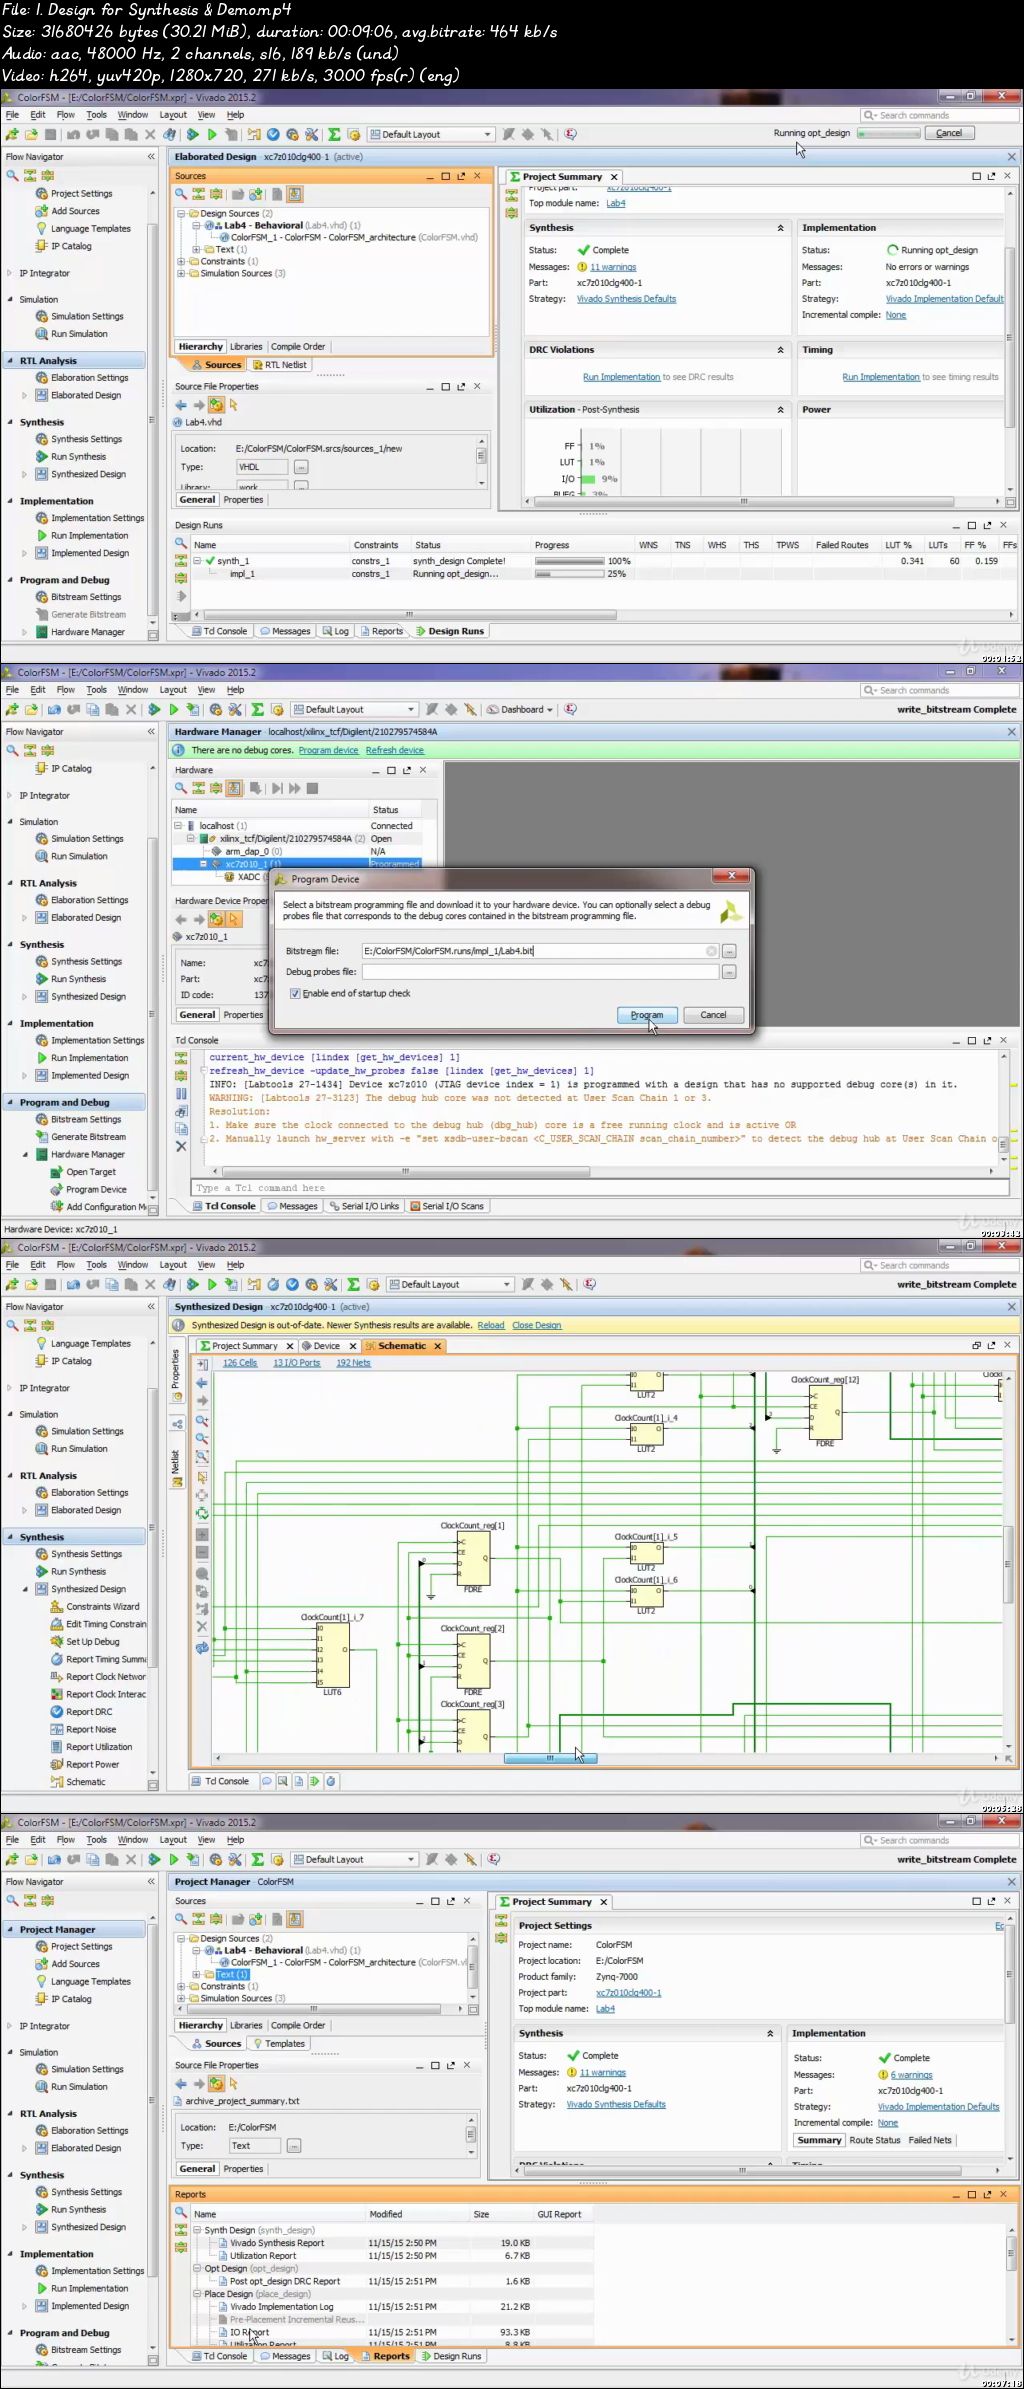1024x2389 pixels.
Task: Expand Simulation Sources in Elaborated Design Sources tree
Action: coord(181,273)
